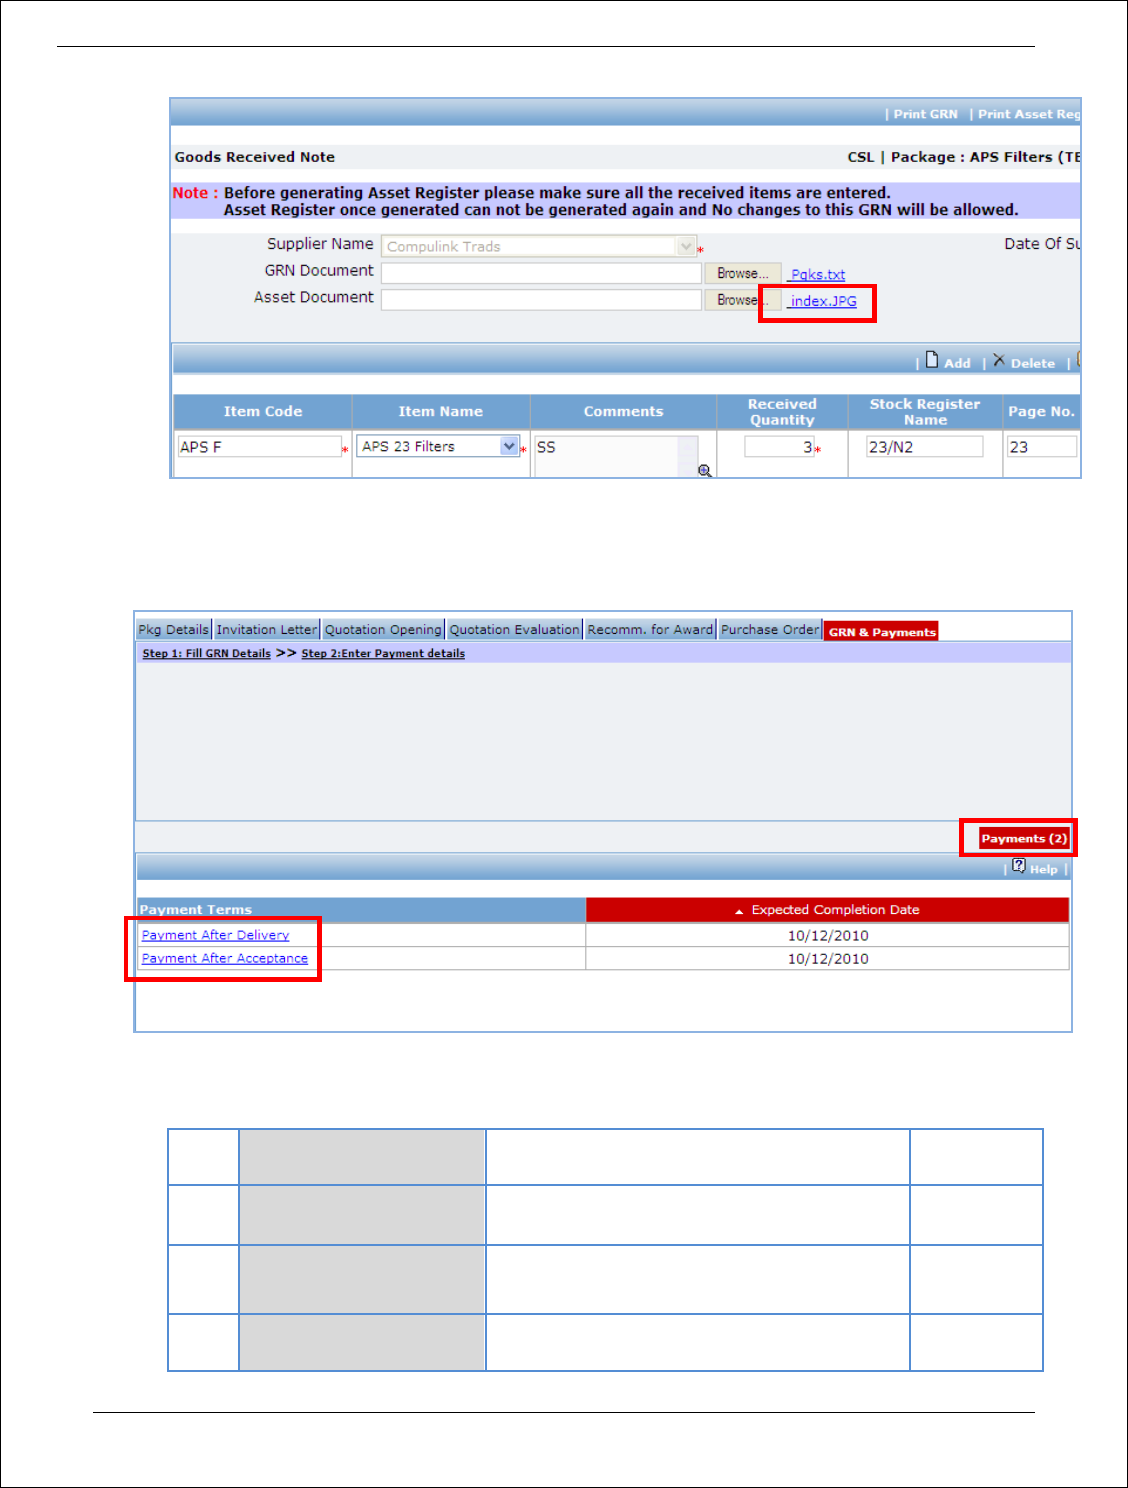
Task: Switch to Pkg Details tab
Action: (174, 630)
